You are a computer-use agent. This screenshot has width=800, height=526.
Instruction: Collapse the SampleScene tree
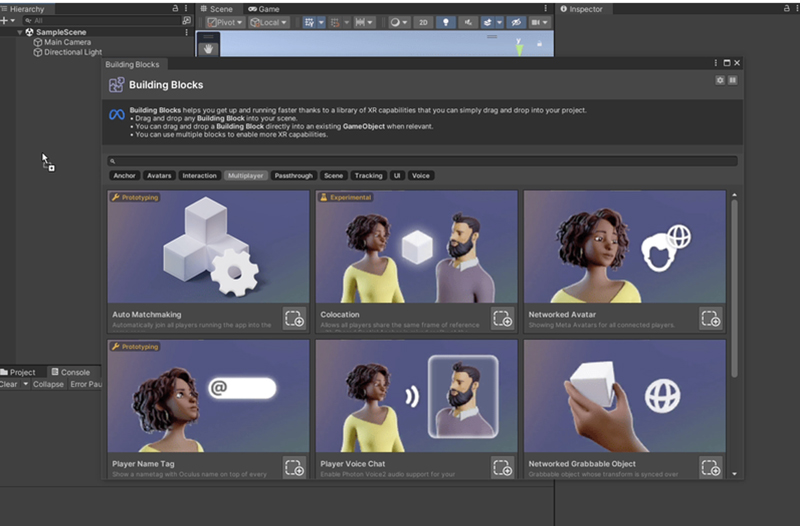[x=19, y=32]
